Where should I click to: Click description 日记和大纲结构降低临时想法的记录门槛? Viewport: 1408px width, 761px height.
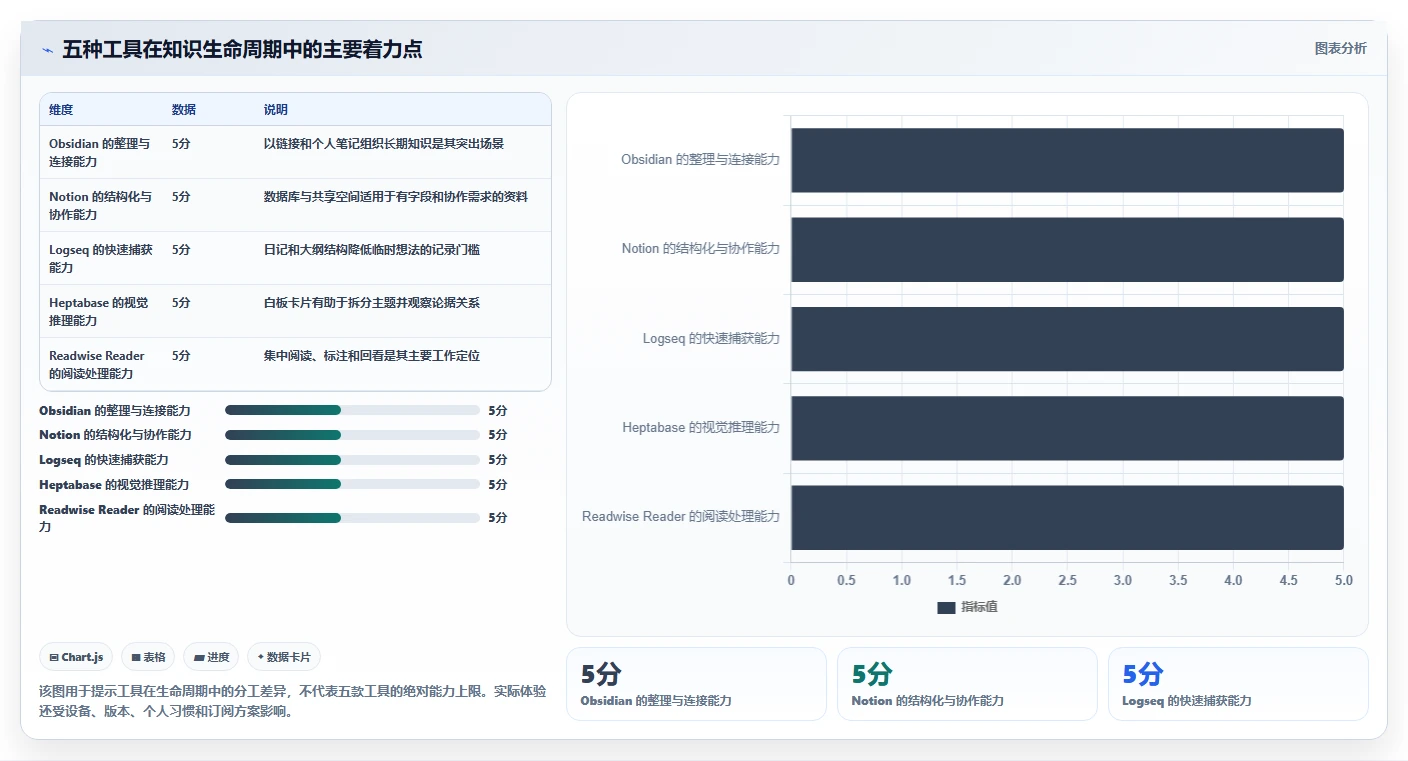tap(372, 250)
